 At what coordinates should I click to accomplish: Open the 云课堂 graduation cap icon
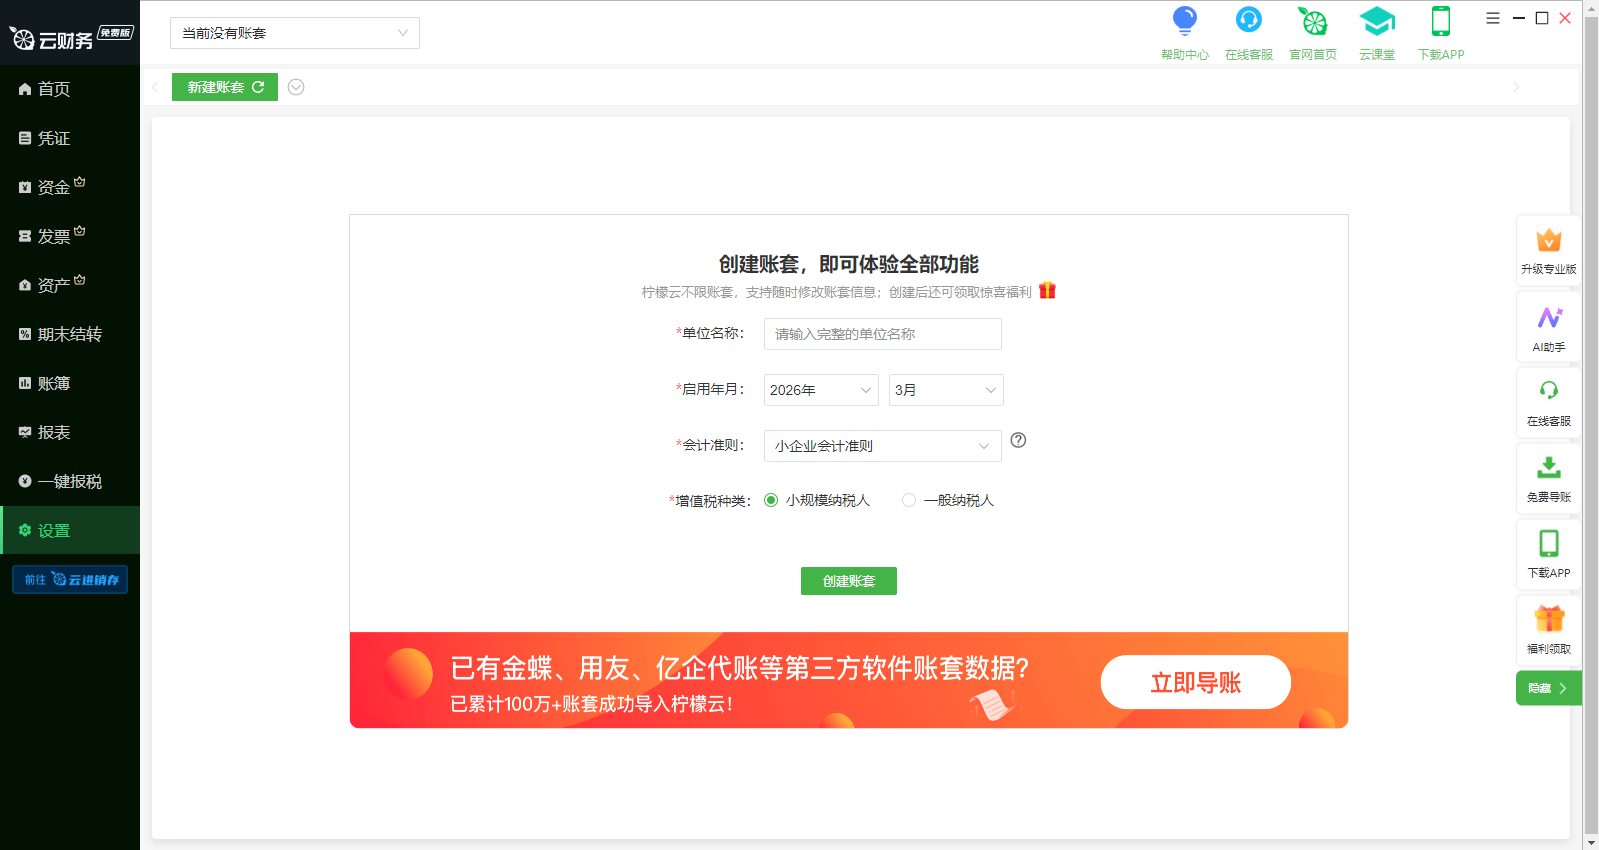click(x=1376, y=22)
